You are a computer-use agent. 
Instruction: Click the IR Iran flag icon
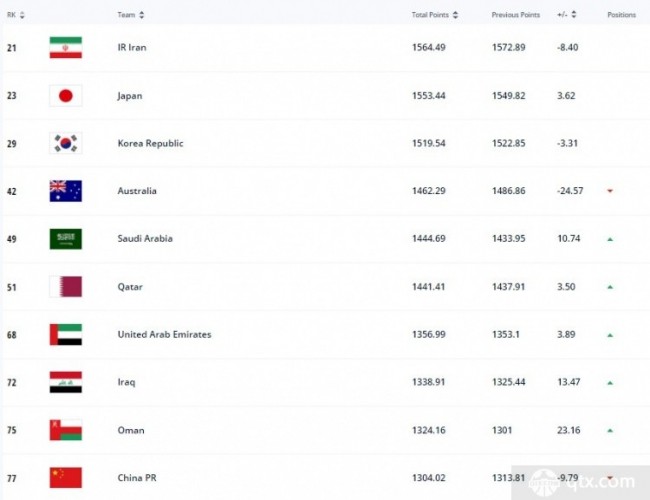pyautogui.click(x=66, y=48)
